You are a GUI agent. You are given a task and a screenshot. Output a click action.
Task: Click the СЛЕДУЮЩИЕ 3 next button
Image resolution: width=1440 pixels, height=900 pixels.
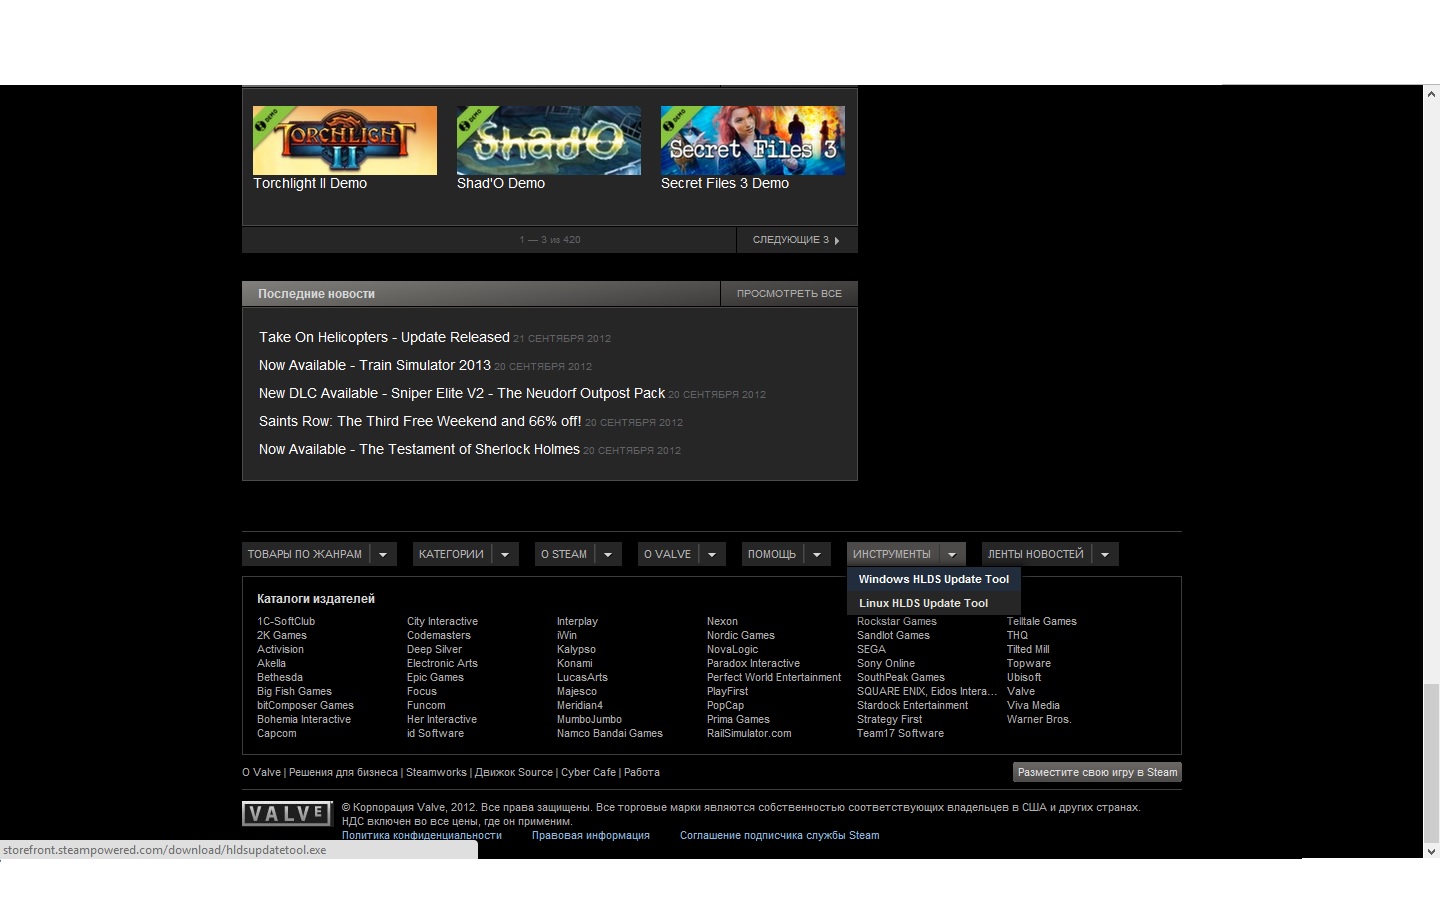pyautogui.click(x=797, y=240)
